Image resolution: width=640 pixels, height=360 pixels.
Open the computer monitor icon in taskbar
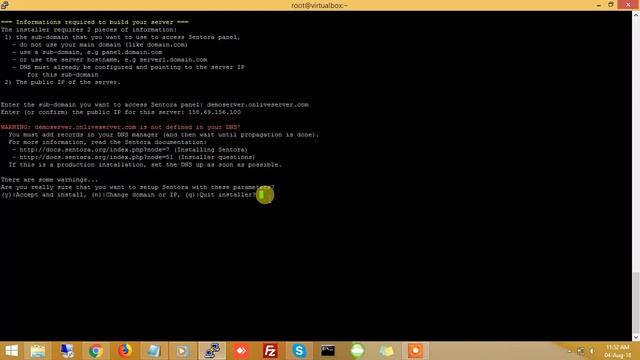(67, 351)
